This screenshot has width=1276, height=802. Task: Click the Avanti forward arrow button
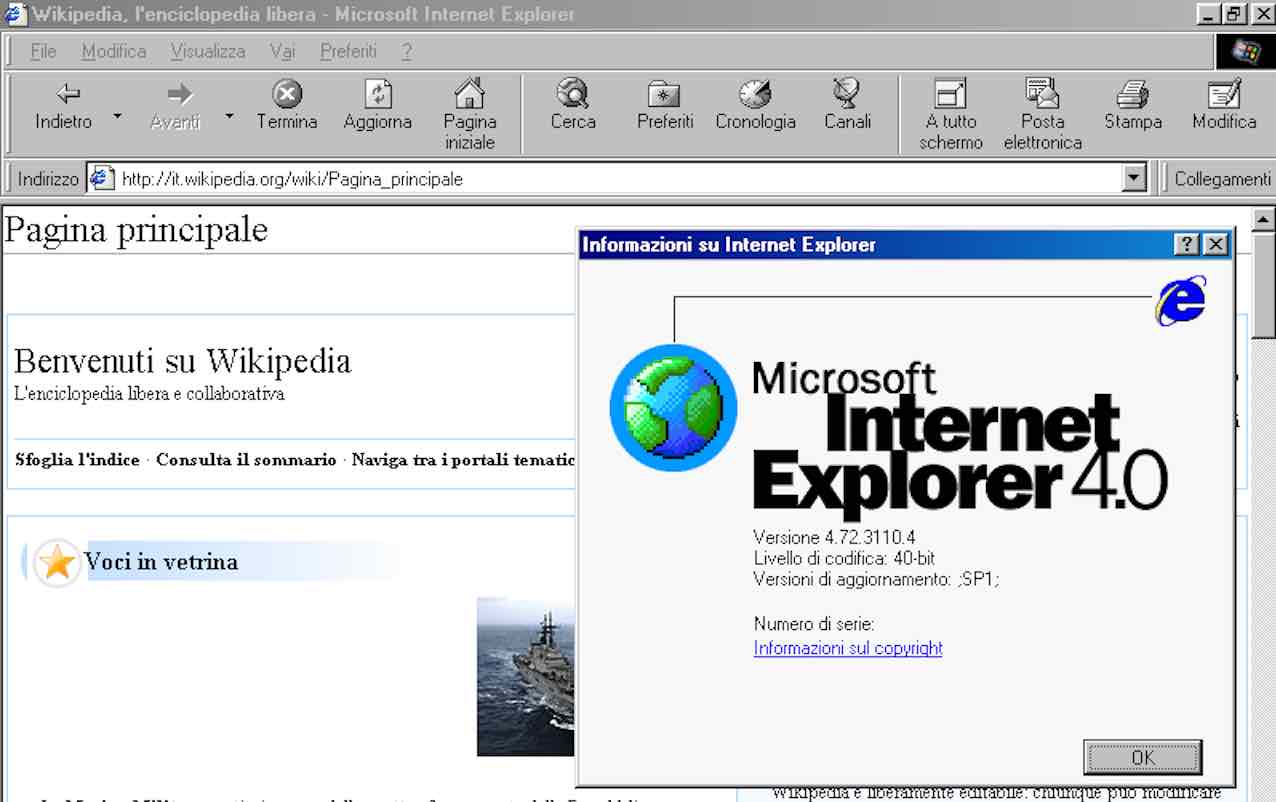pos(176,107)
